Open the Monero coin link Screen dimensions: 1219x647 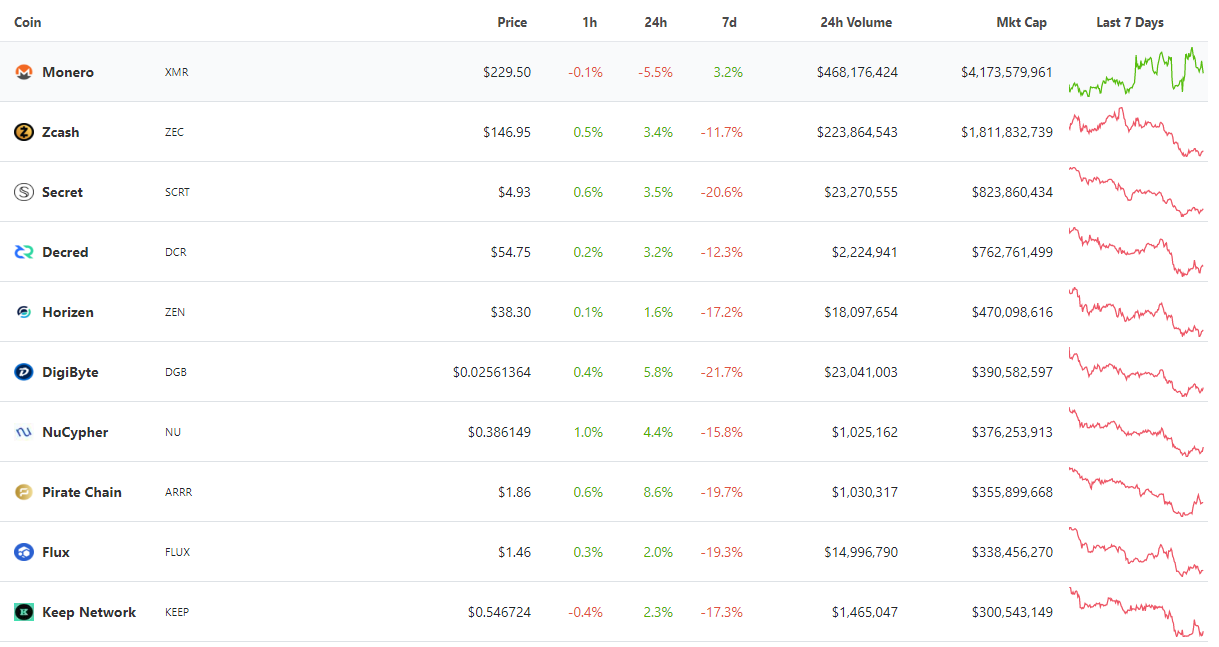tap(68, 72)
